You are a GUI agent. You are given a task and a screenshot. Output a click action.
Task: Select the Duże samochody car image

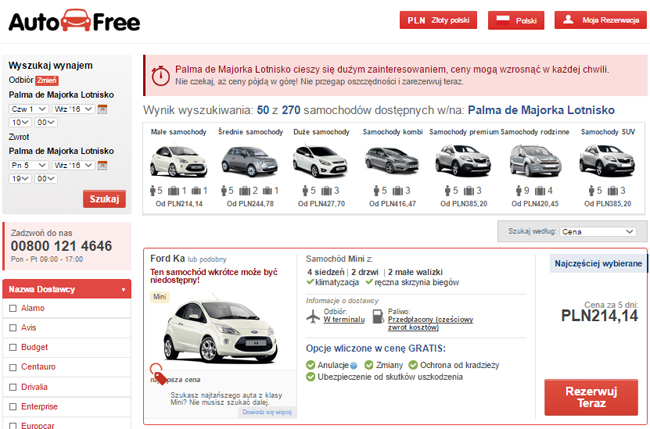(320, 161)
